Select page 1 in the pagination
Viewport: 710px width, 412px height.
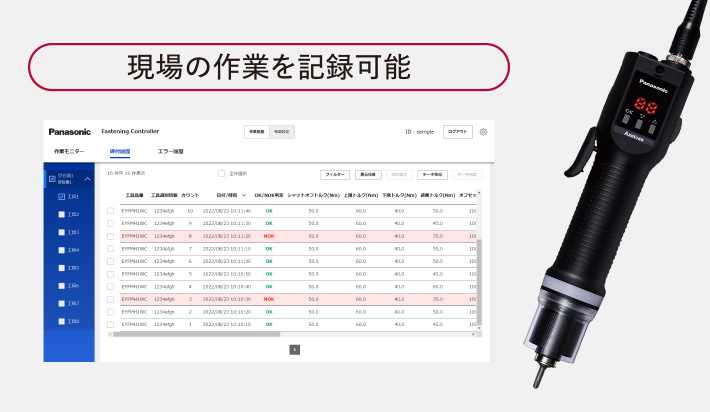coord(295,349)
